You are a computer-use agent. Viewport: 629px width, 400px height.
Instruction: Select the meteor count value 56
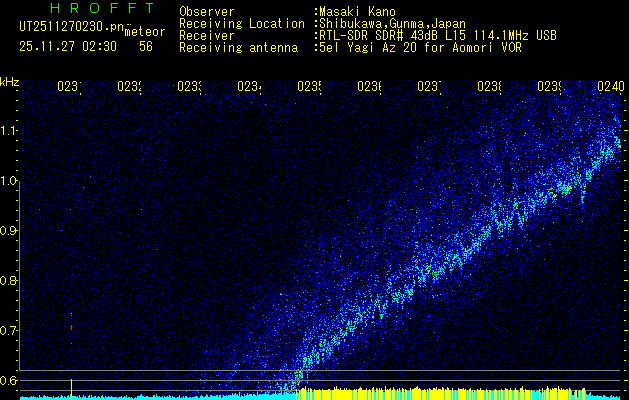point(146,47)
